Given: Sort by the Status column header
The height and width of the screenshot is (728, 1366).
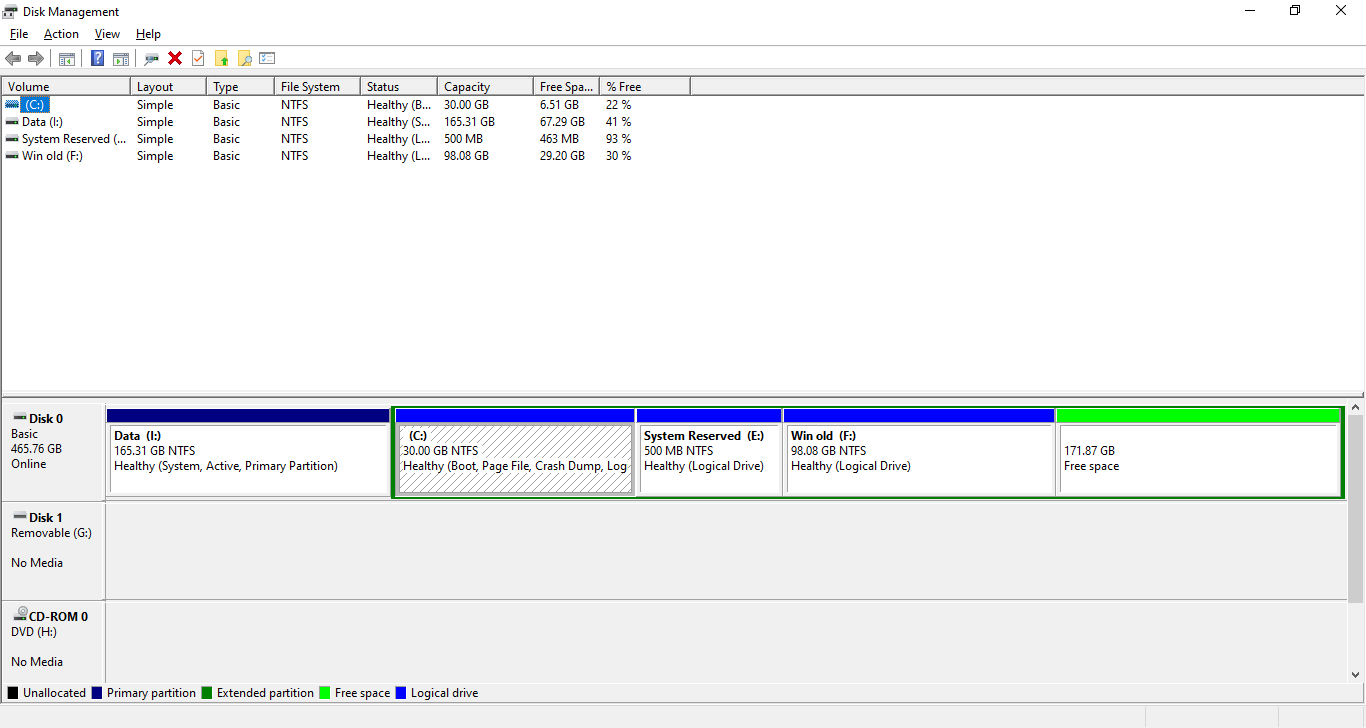Looking at the screenshot, I should pyautogui.click(x=399, y=87).
